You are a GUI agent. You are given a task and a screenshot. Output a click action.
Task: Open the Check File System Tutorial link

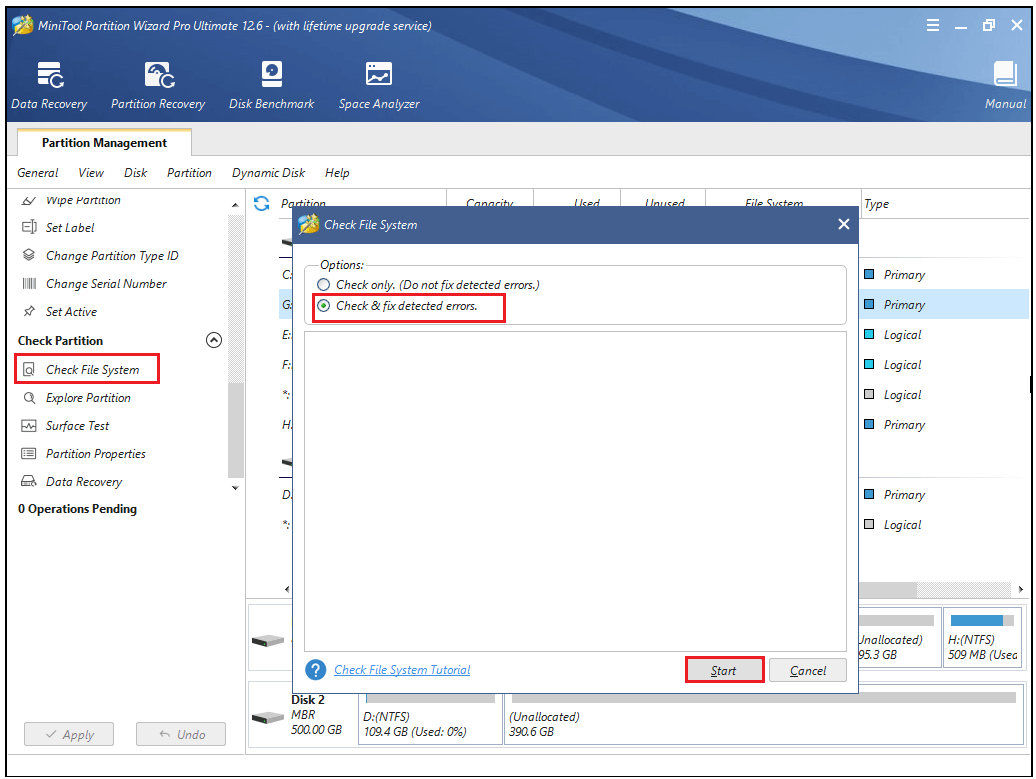tap(403, 670)
